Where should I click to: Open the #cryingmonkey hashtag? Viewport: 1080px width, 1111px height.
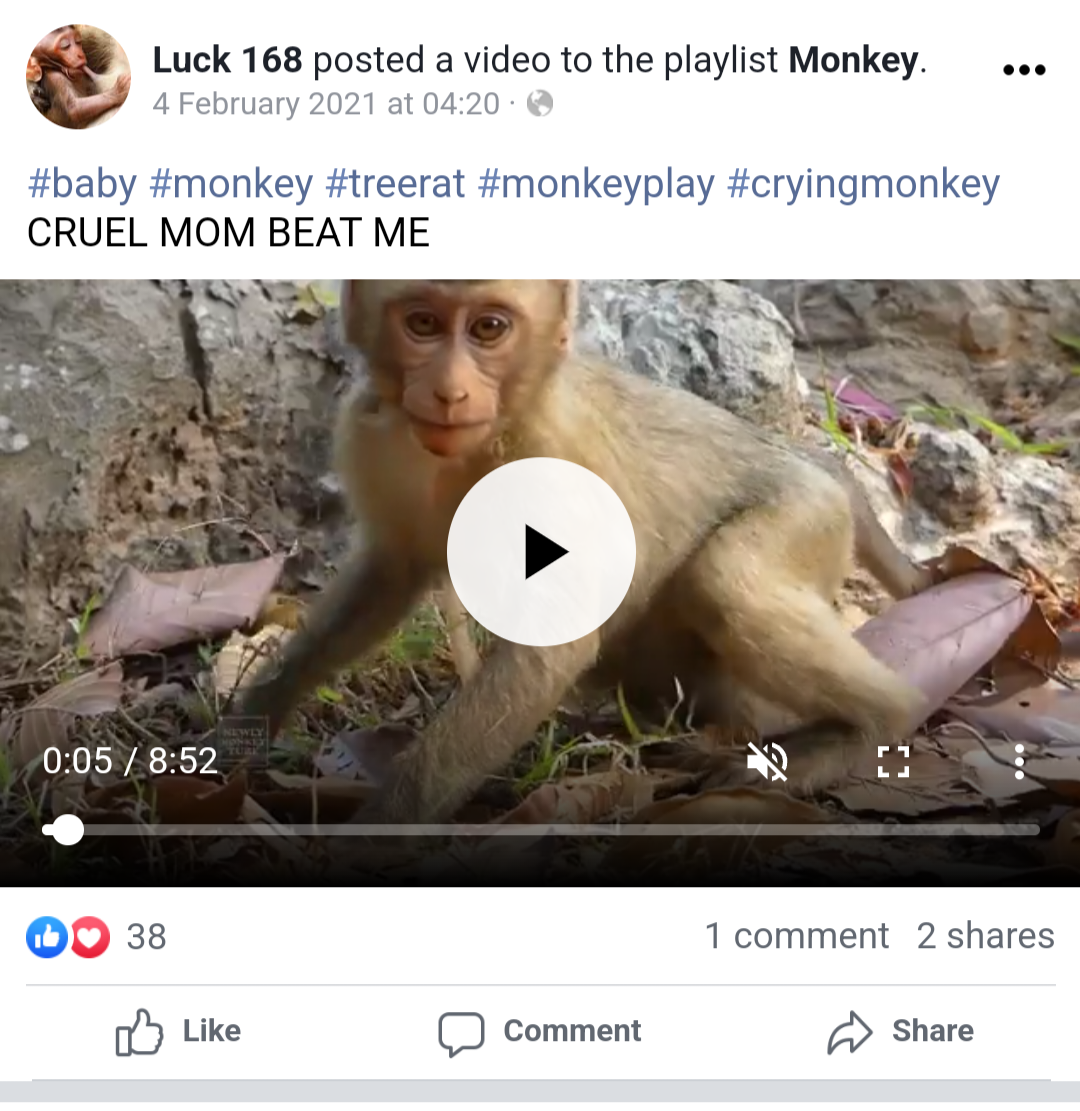click(863, 184)
